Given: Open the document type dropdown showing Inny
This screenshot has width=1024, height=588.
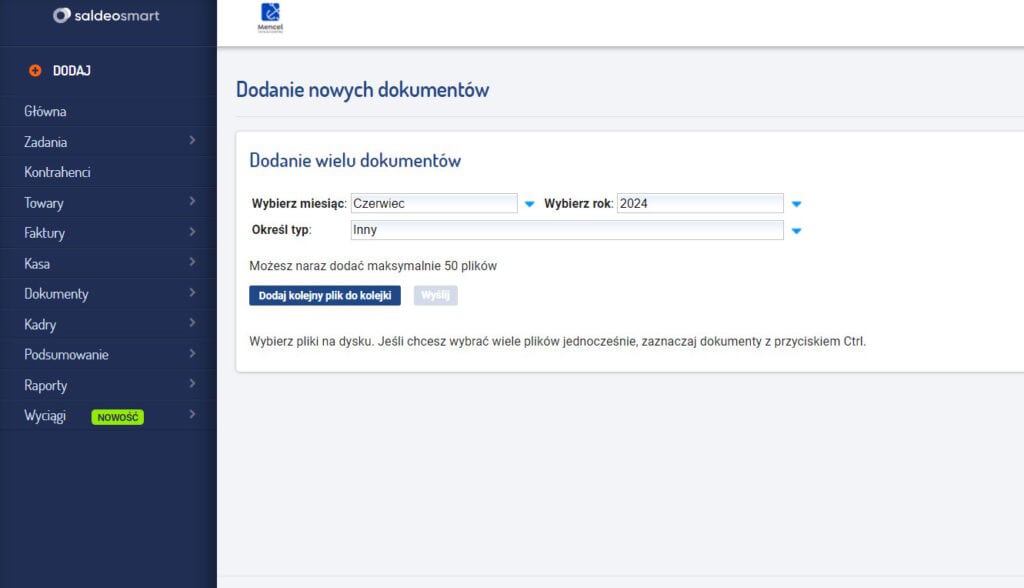Looking at the screenshot, I should [566, 230].
